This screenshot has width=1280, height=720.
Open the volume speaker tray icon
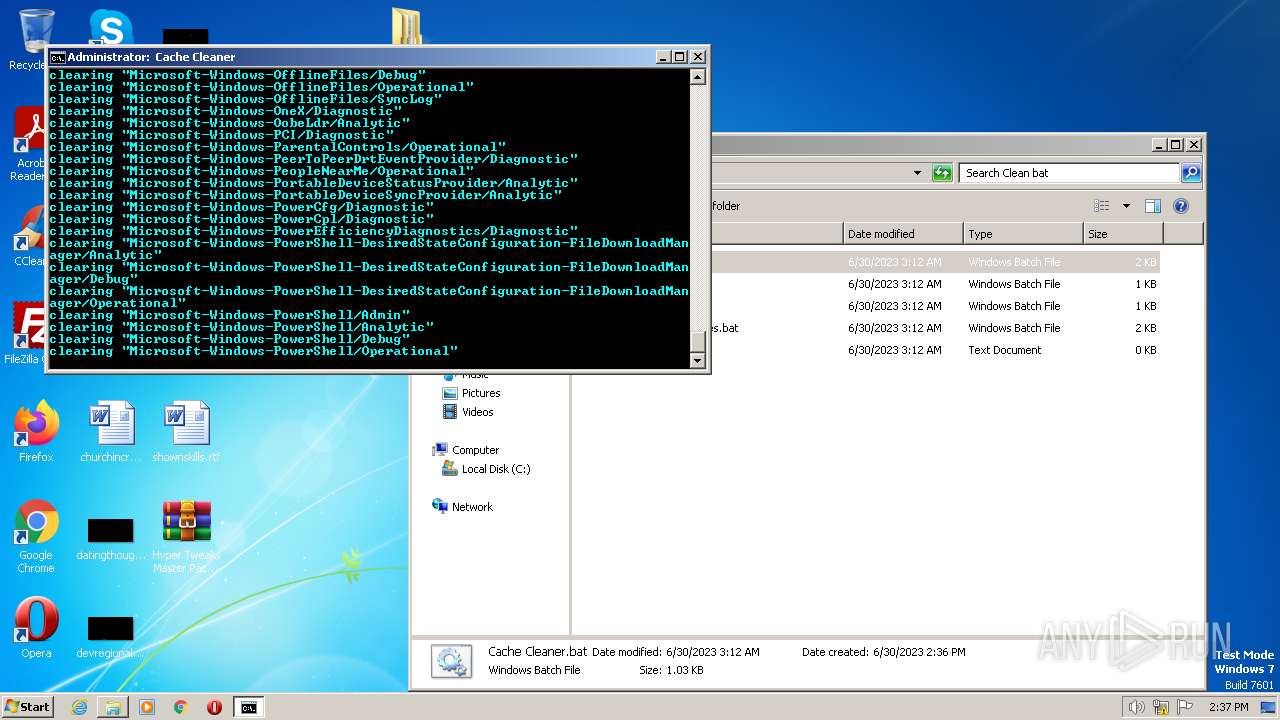point(1136,707)
